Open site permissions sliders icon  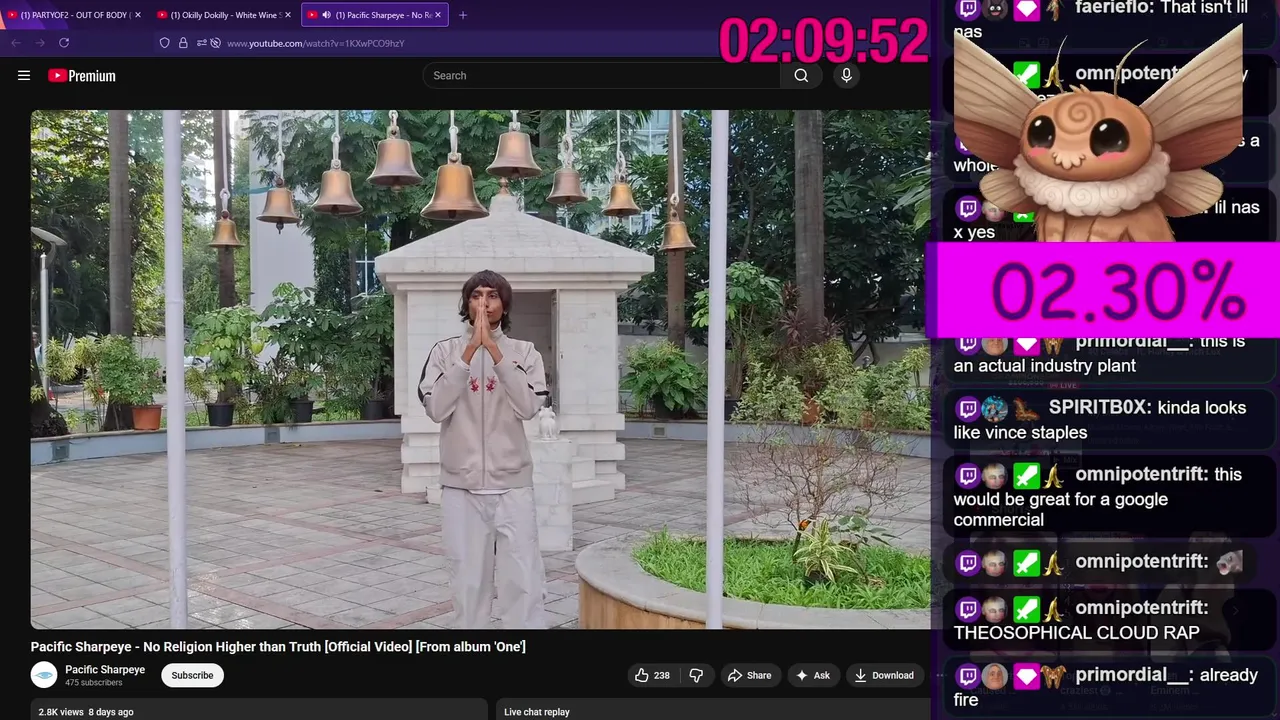[x=201, y=43]
